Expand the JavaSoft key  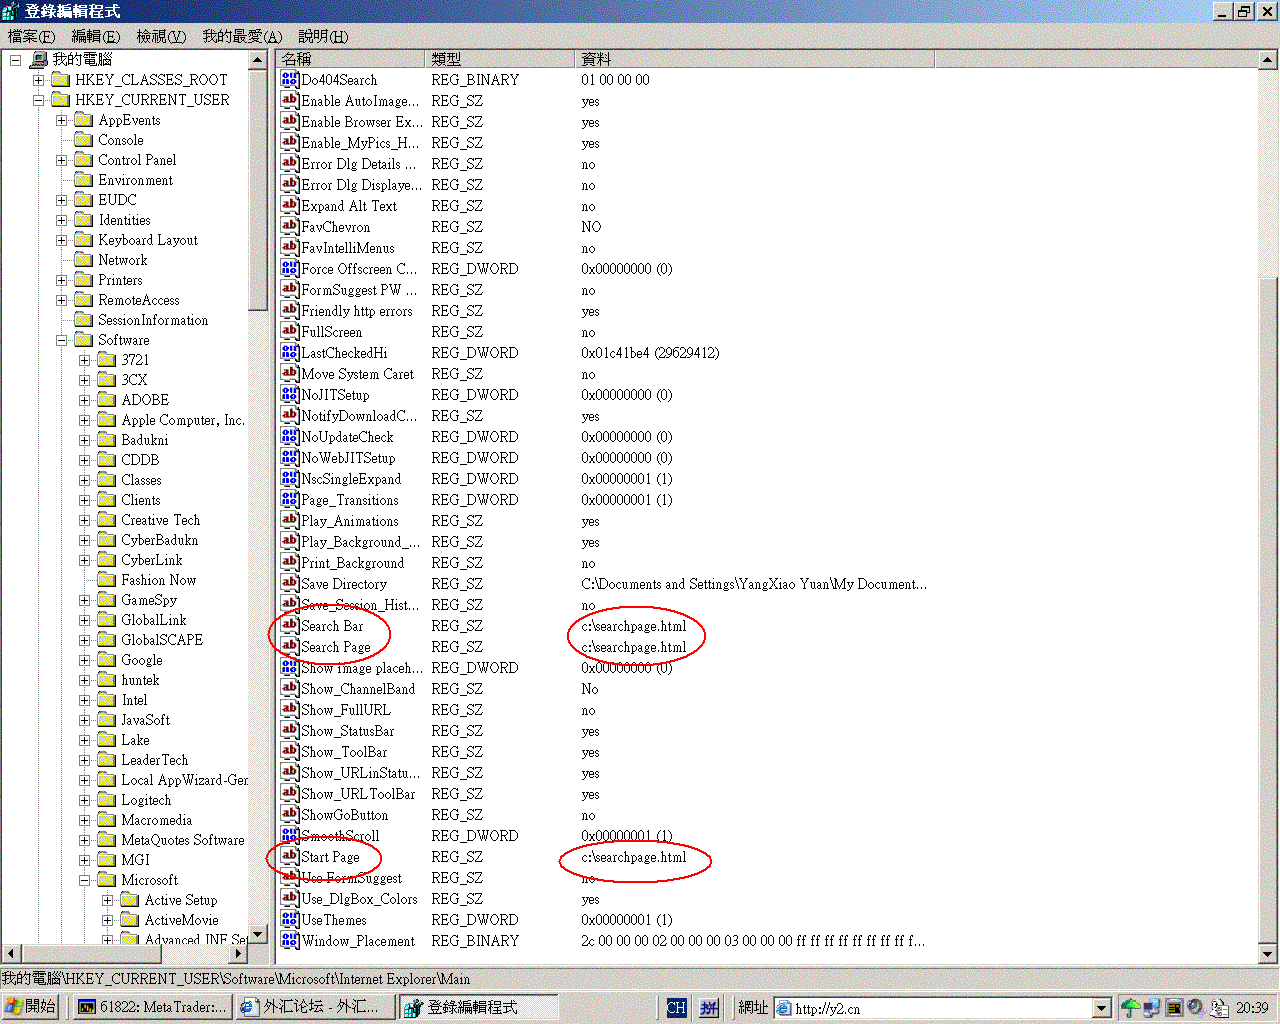click(x=85, y=720)
